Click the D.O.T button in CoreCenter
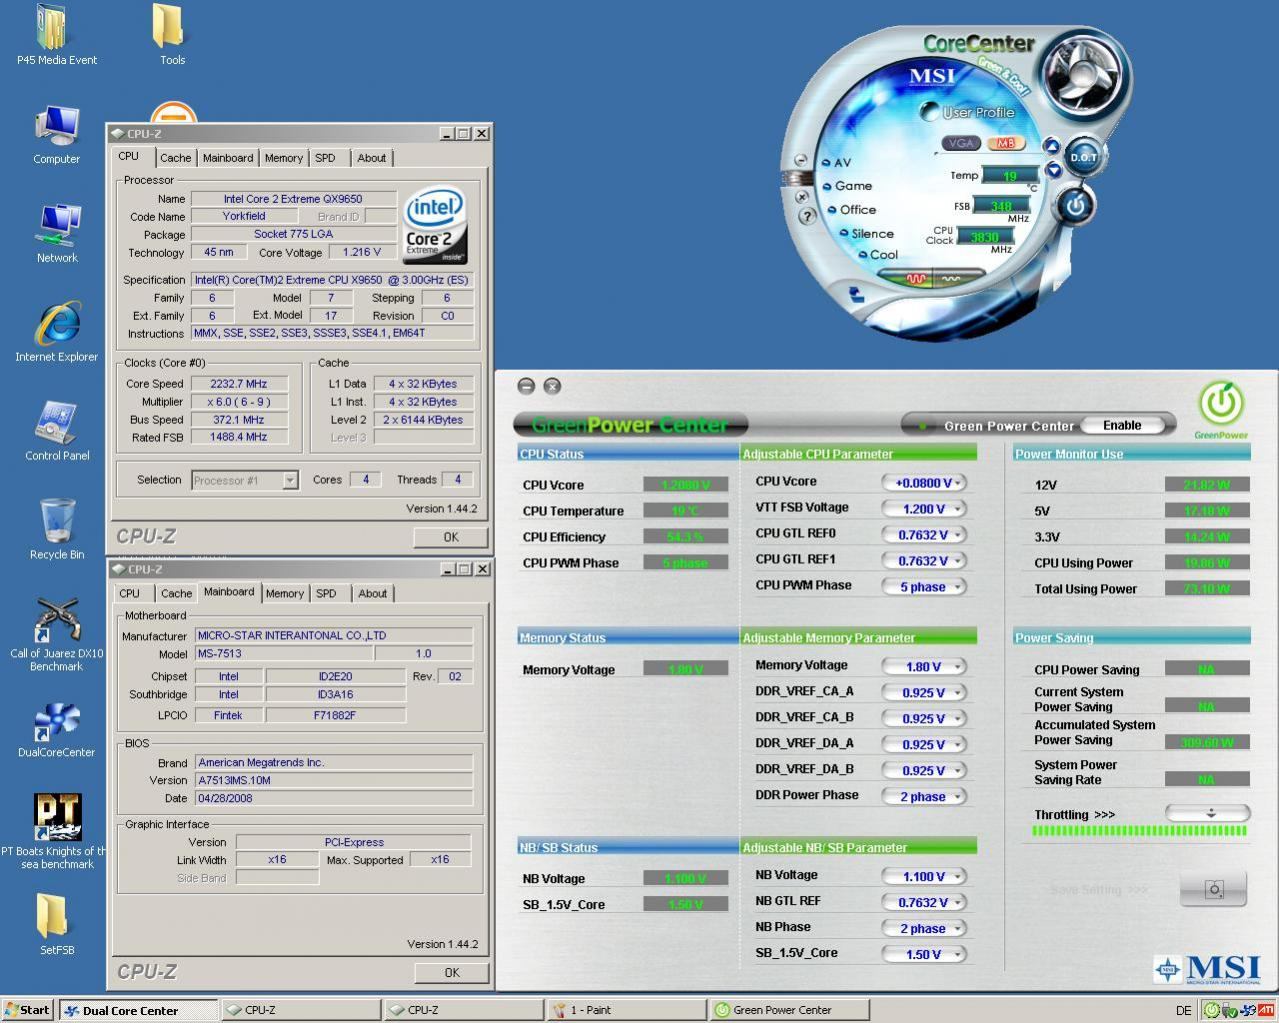Image resolution: width=1279 pixels, height=1023 pixels. [1083, 157]
